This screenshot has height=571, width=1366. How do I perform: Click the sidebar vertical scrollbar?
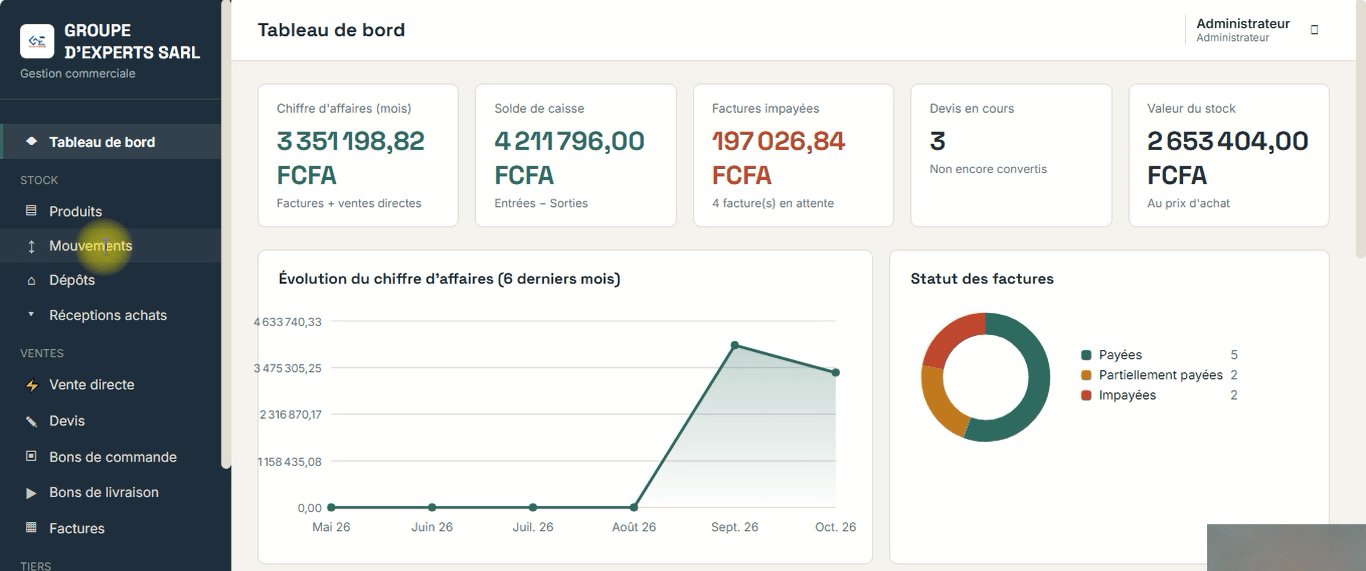tap(226, 234)
